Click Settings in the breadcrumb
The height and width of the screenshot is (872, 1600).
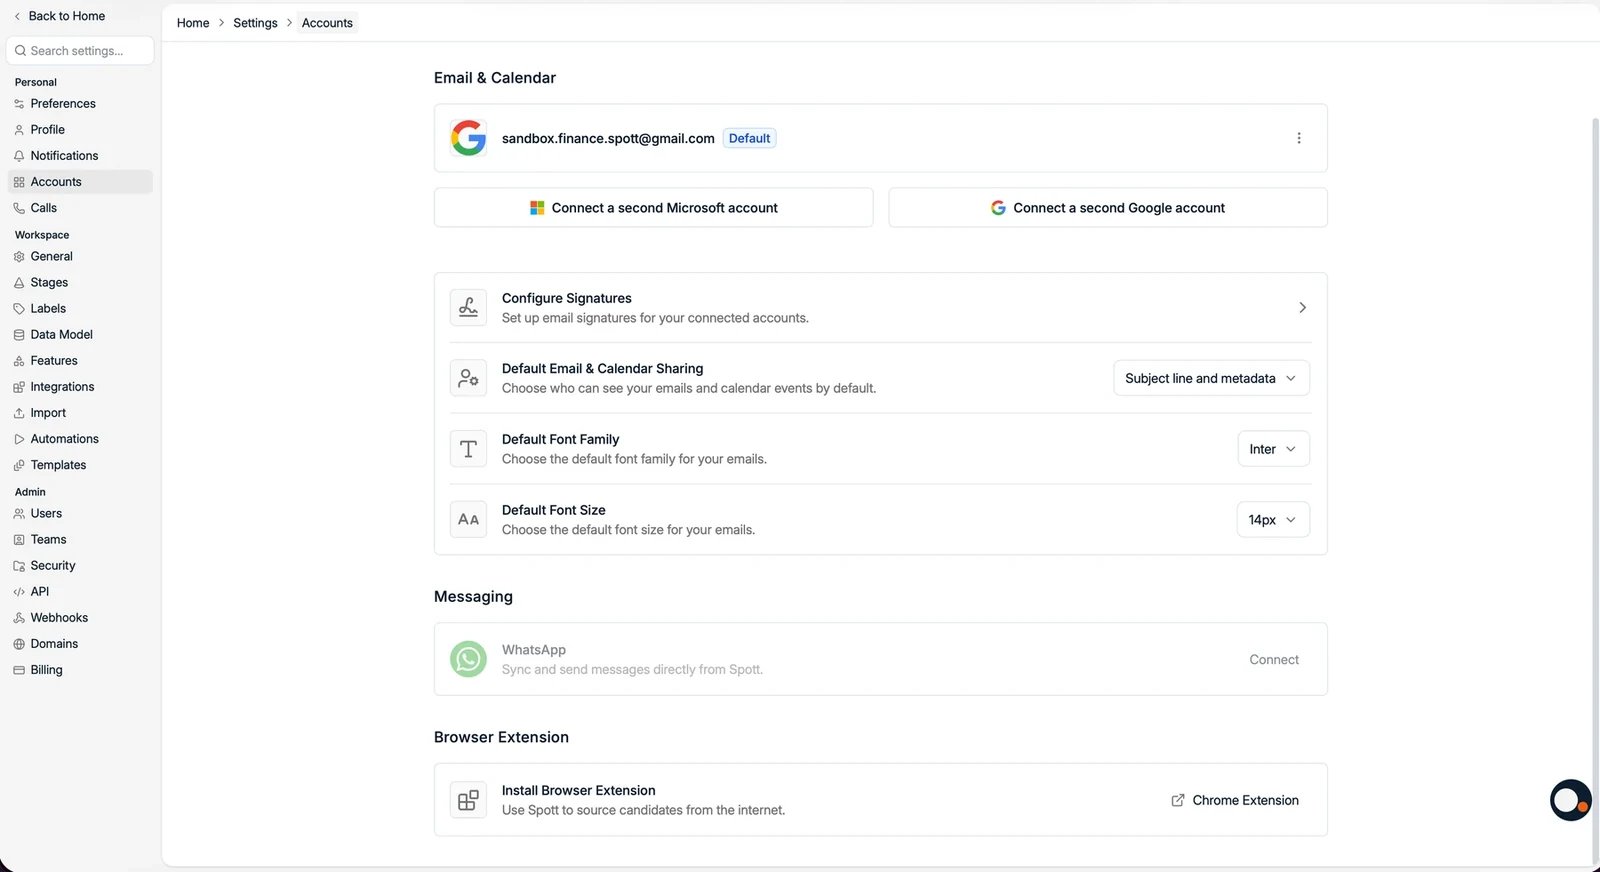click(x=255, y=23)
